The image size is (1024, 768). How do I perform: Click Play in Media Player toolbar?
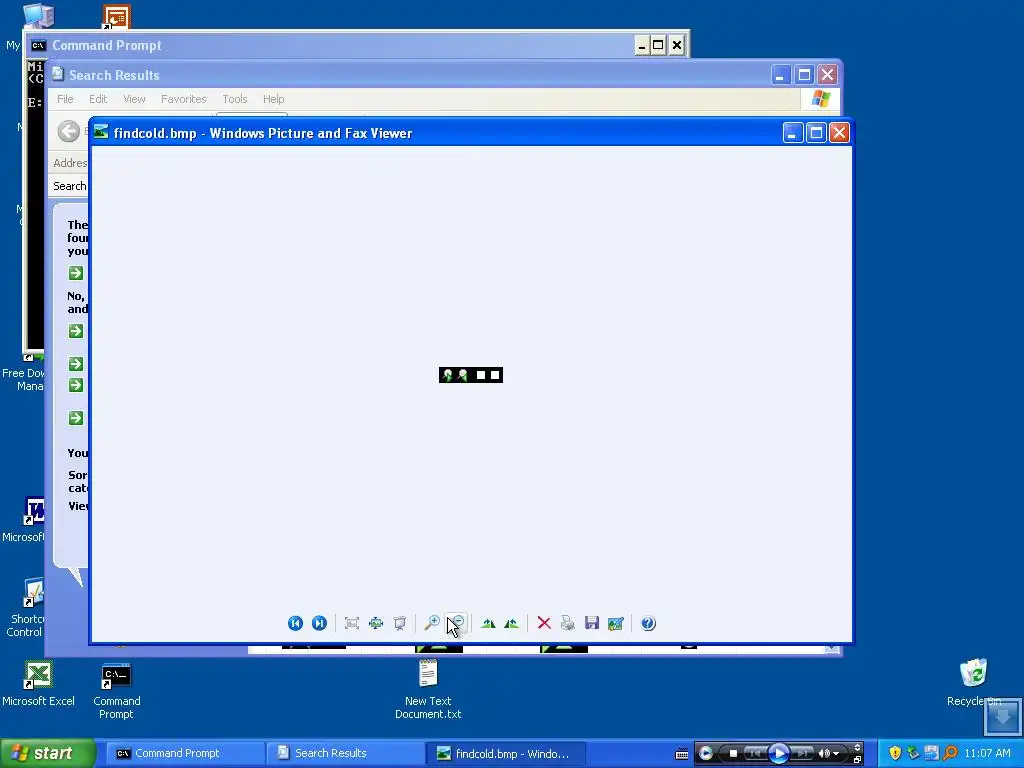click(778, 753)
